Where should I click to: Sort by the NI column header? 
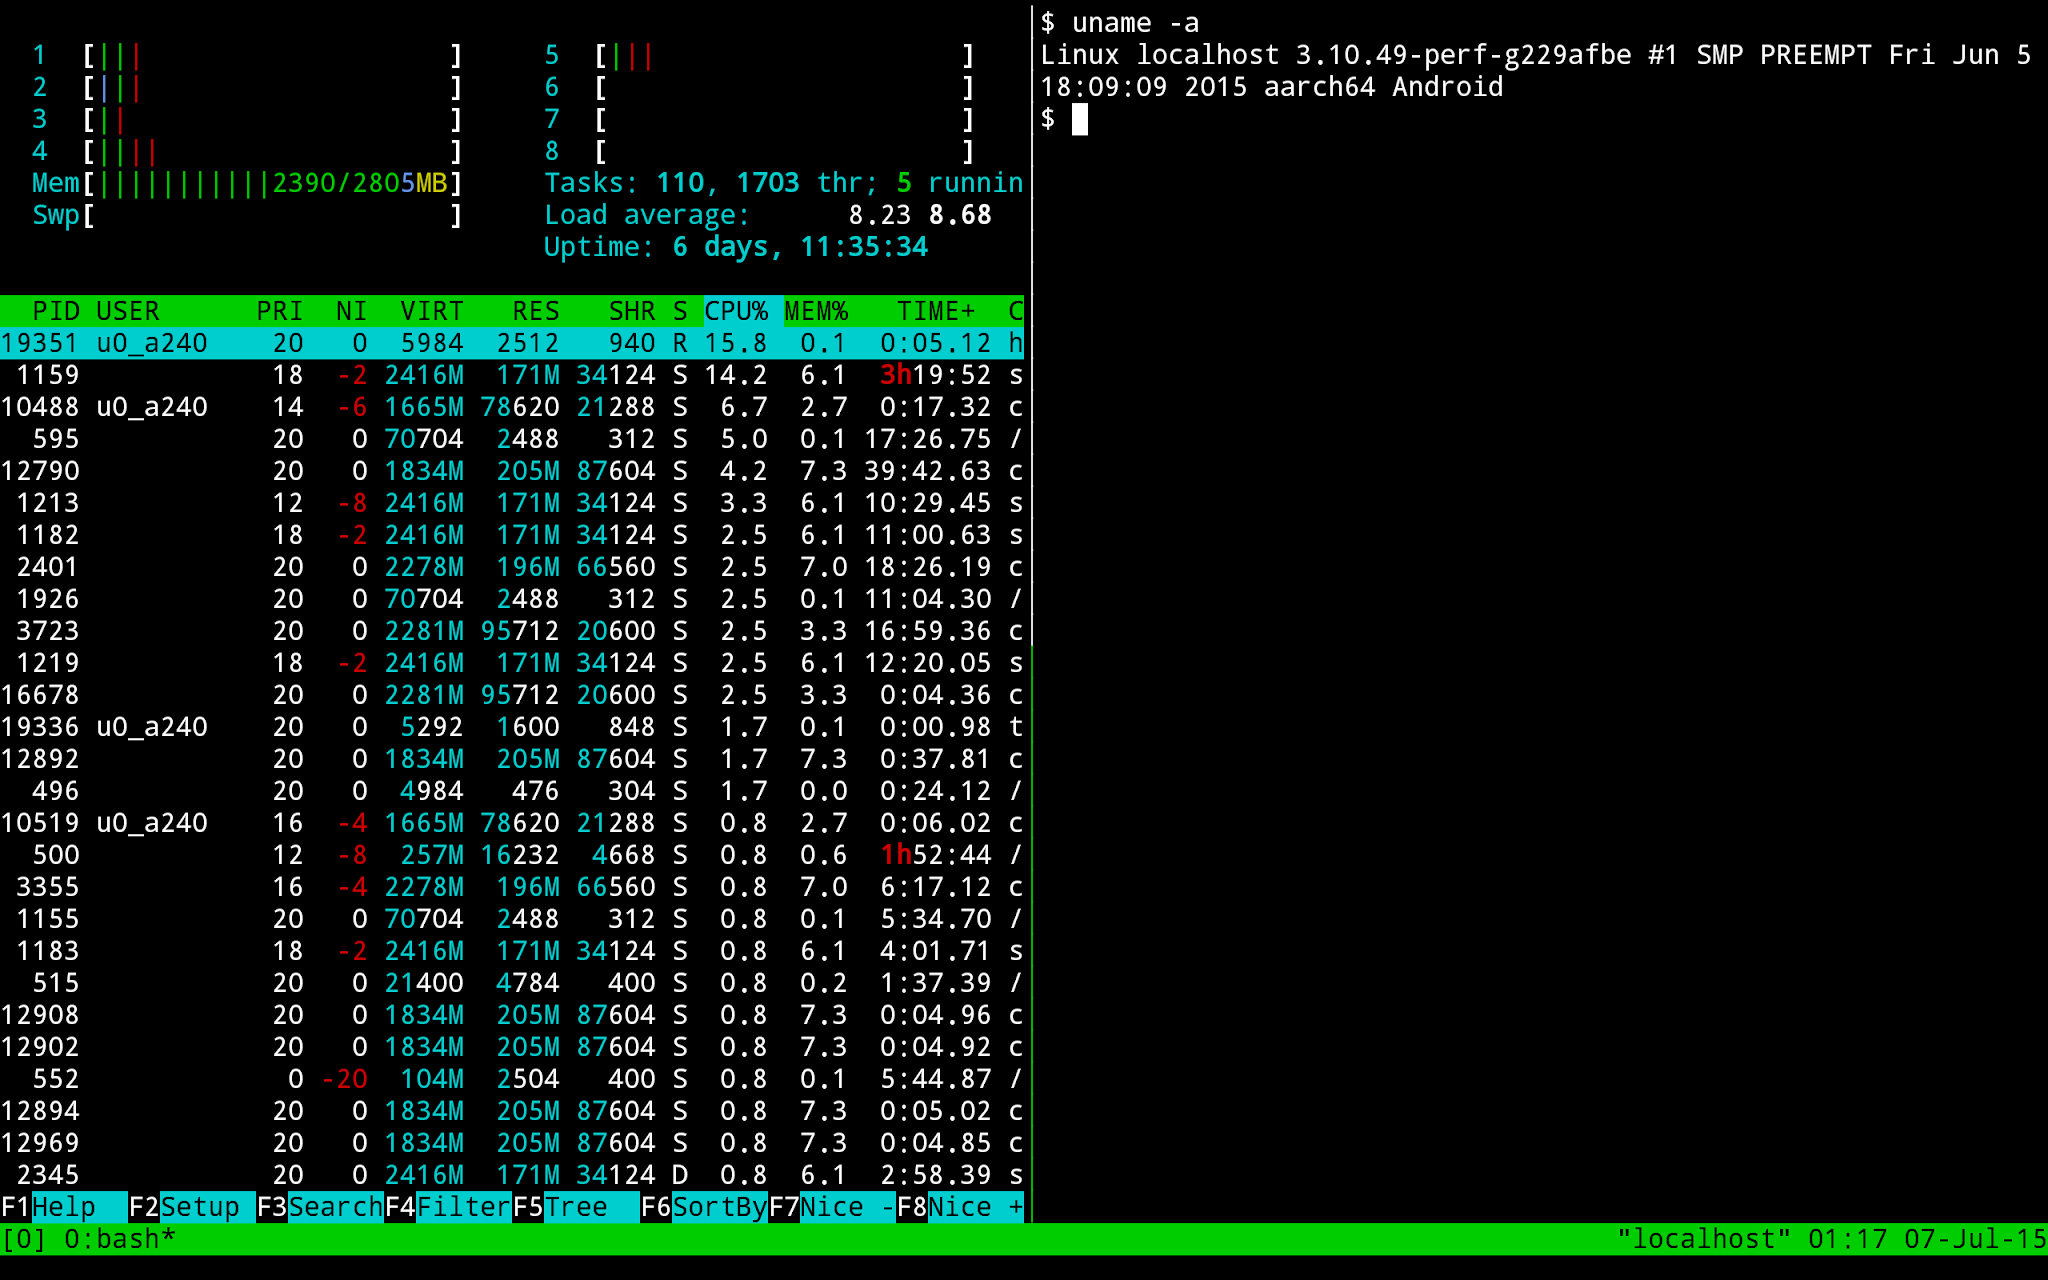pos(352,311)
